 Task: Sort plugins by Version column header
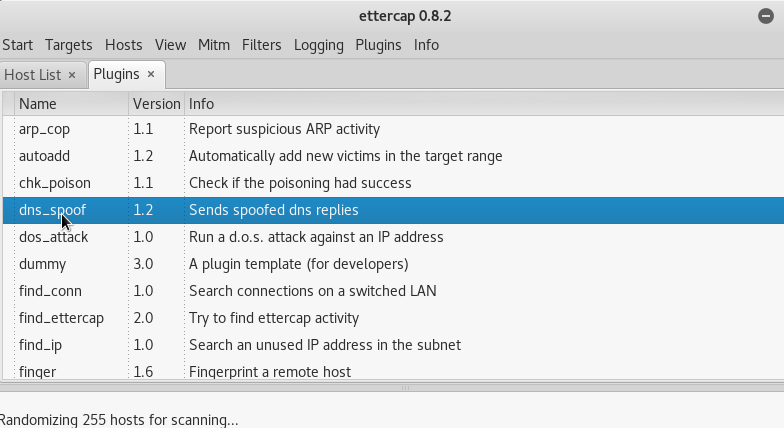[x=156, y=104]
